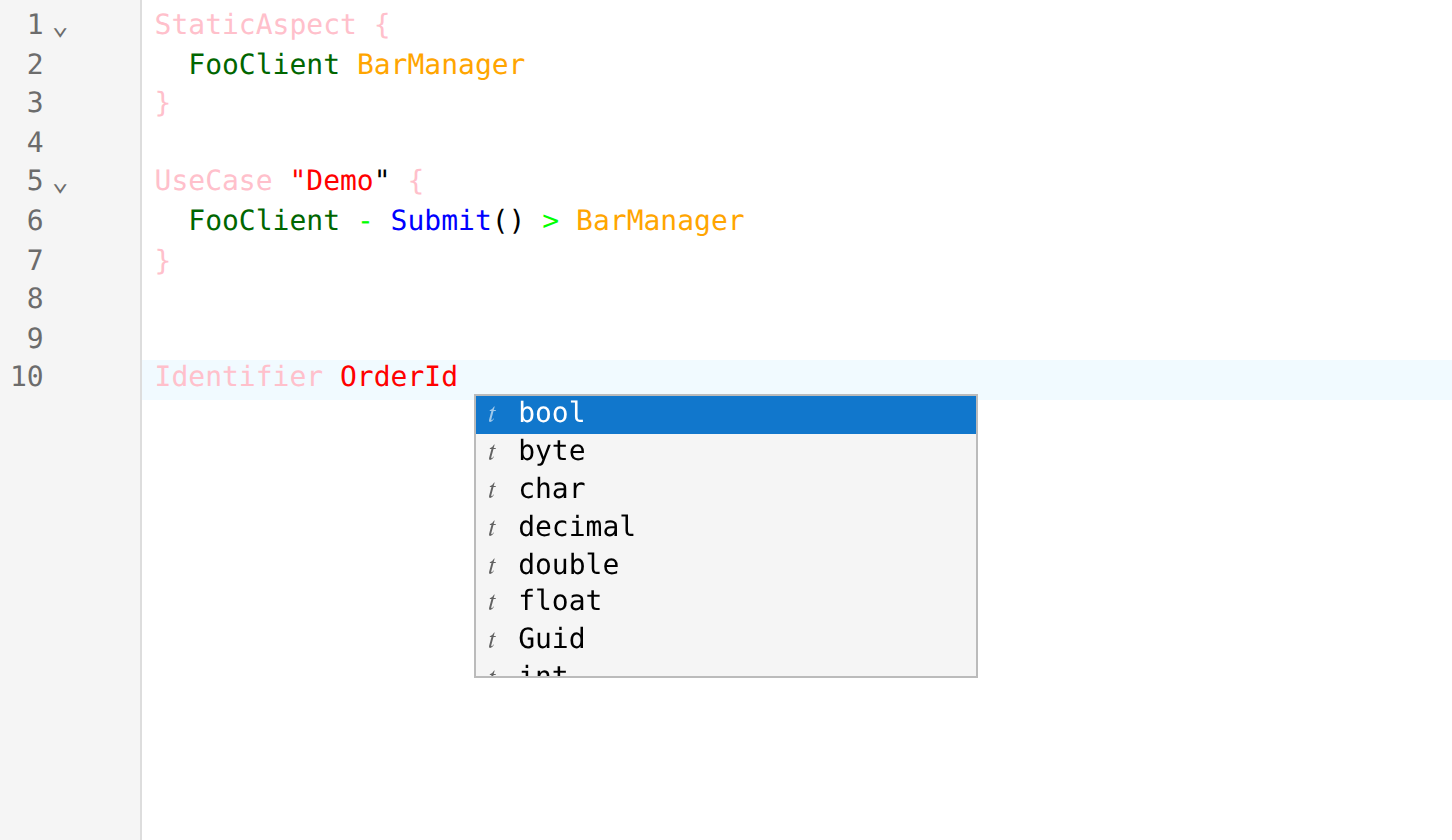Place cursor on OrderId
This screenshot has width=1452, height=840.
click(x=399, y=377)
